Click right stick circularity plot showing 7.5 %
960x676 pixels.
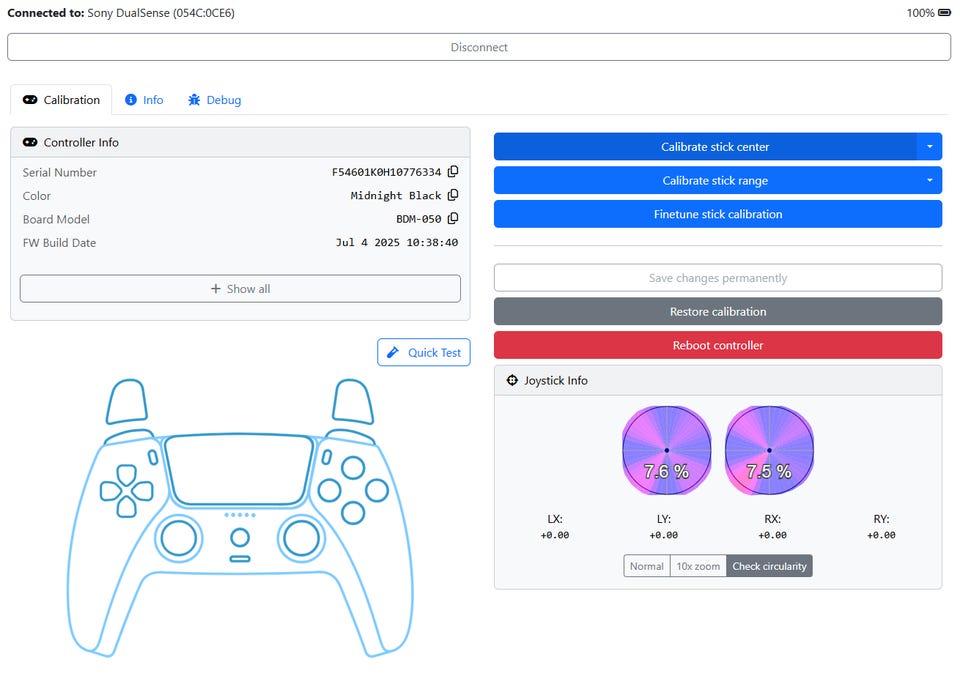(x=770, y=450)
